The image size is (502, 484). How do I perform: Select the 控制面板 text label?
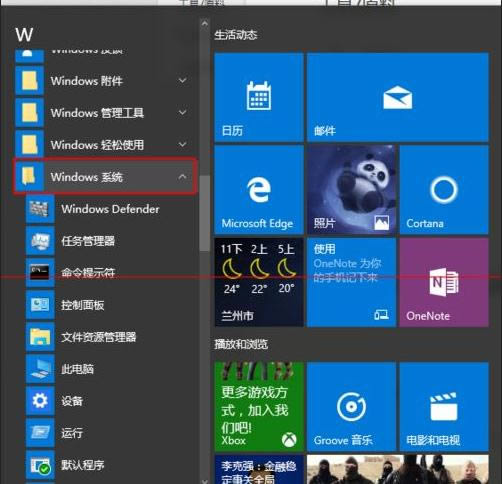[x=83, y=305]
